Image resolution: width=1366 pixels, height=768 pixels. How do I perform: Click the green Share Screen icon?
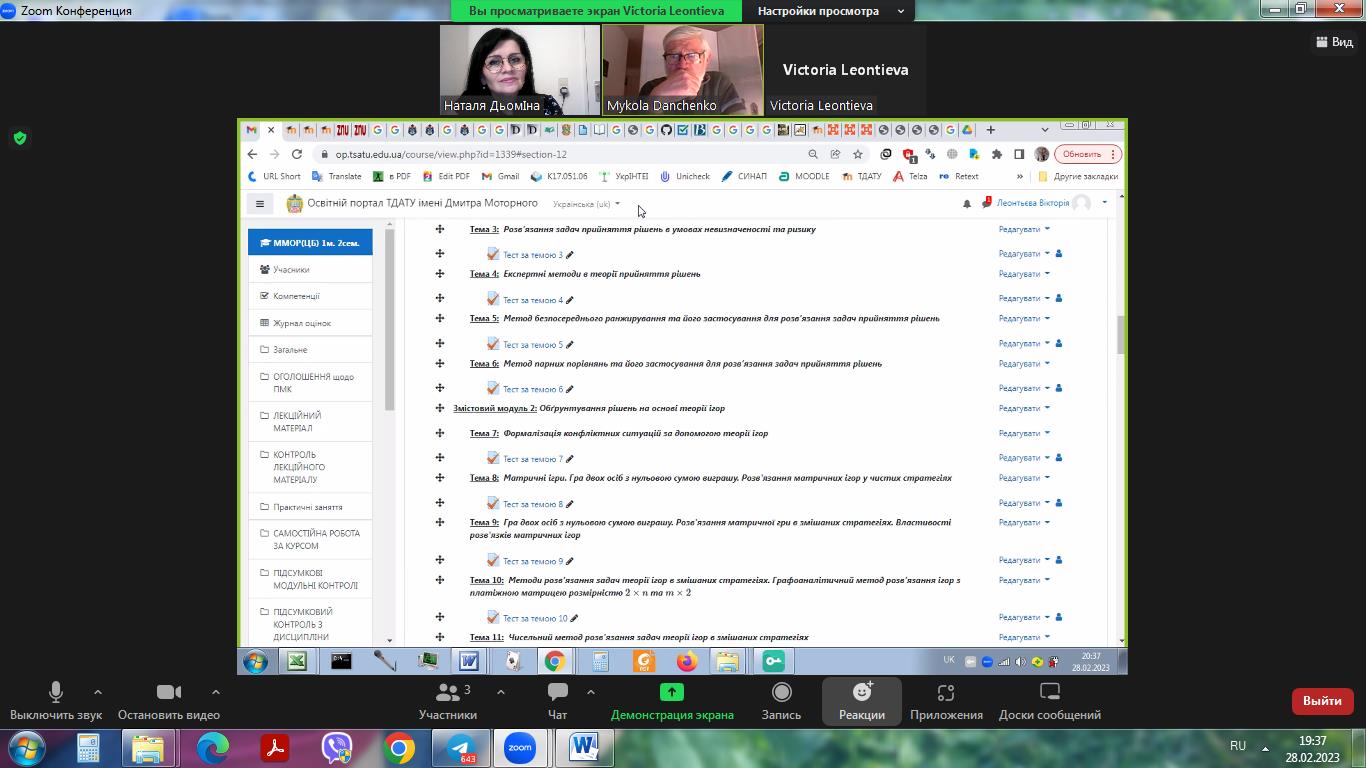tap(672, 692)
